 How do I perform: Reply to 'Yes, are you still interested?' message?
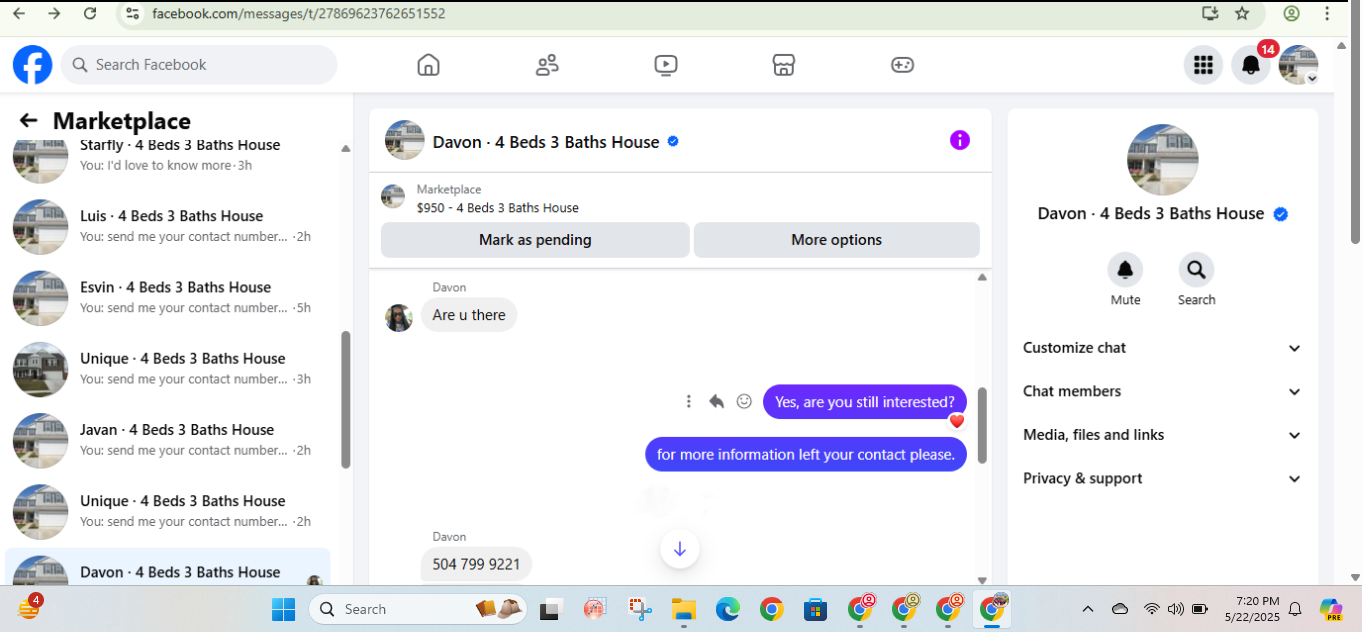716,401
